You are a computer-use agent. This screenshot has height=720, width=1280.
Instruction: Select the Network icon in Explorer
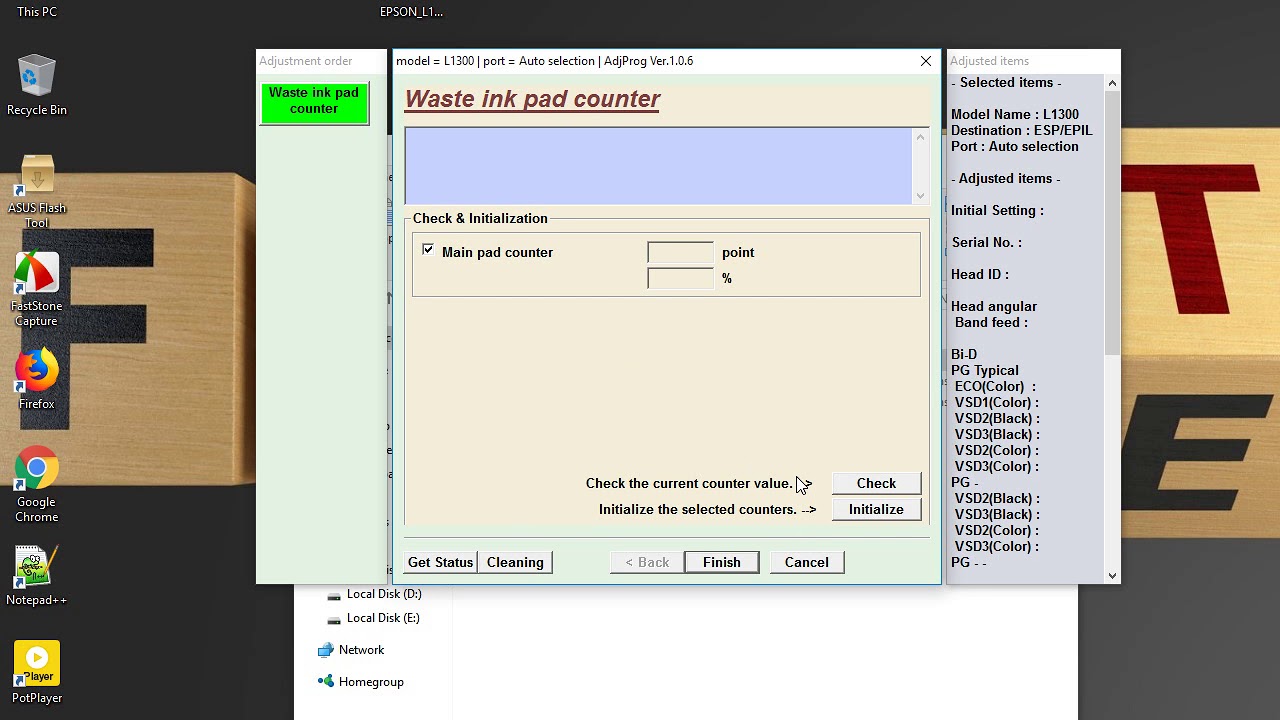point(325,650)
